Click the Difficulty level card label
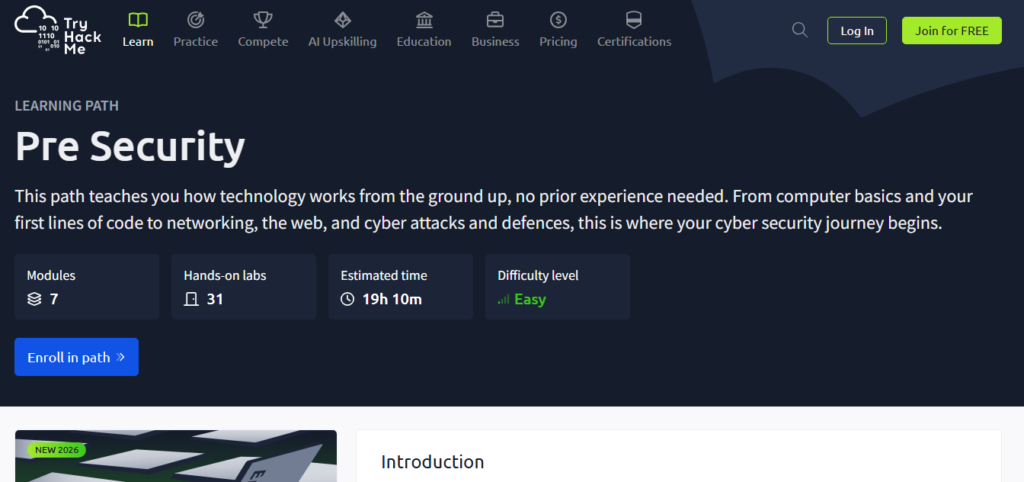This screenshot has width=1024, height=482. 537,276
